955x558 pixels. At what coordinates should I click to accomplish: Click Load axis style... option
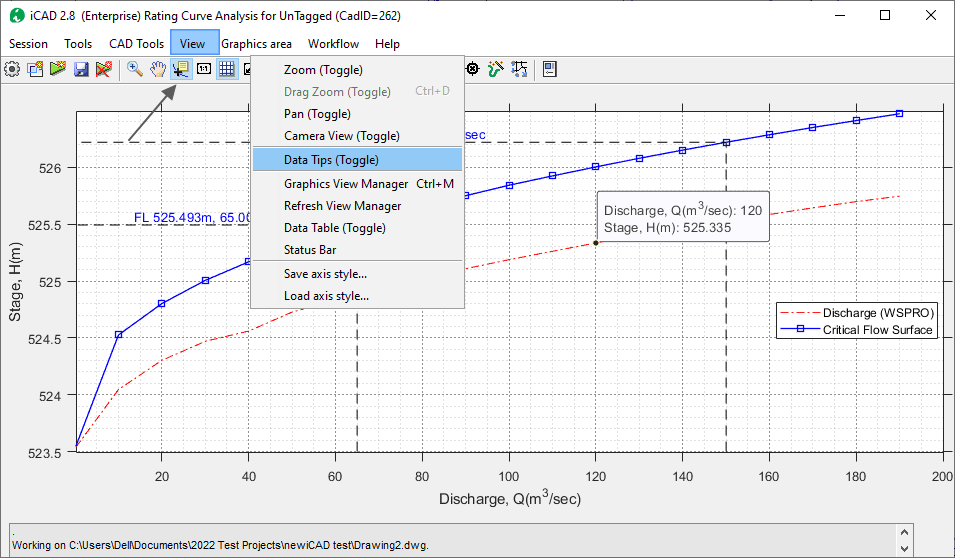326,296
